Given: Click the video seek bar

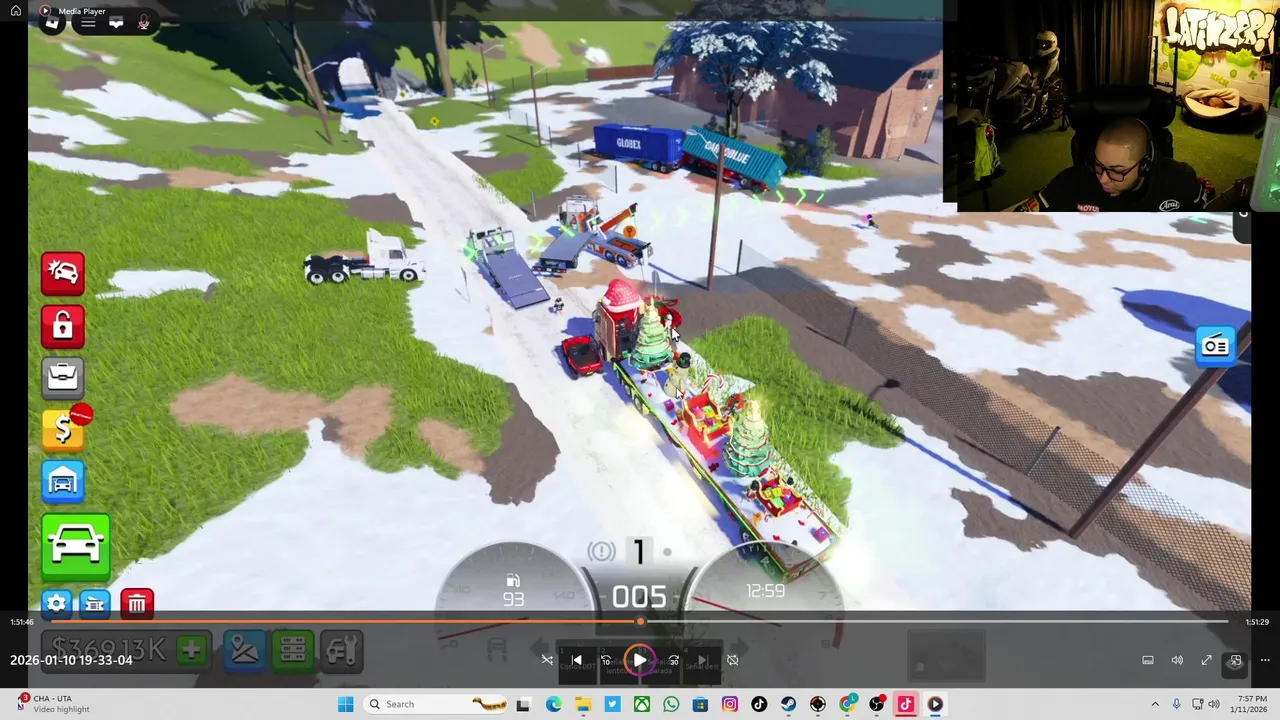Looking at the screenshot, I should click(640, 622).
